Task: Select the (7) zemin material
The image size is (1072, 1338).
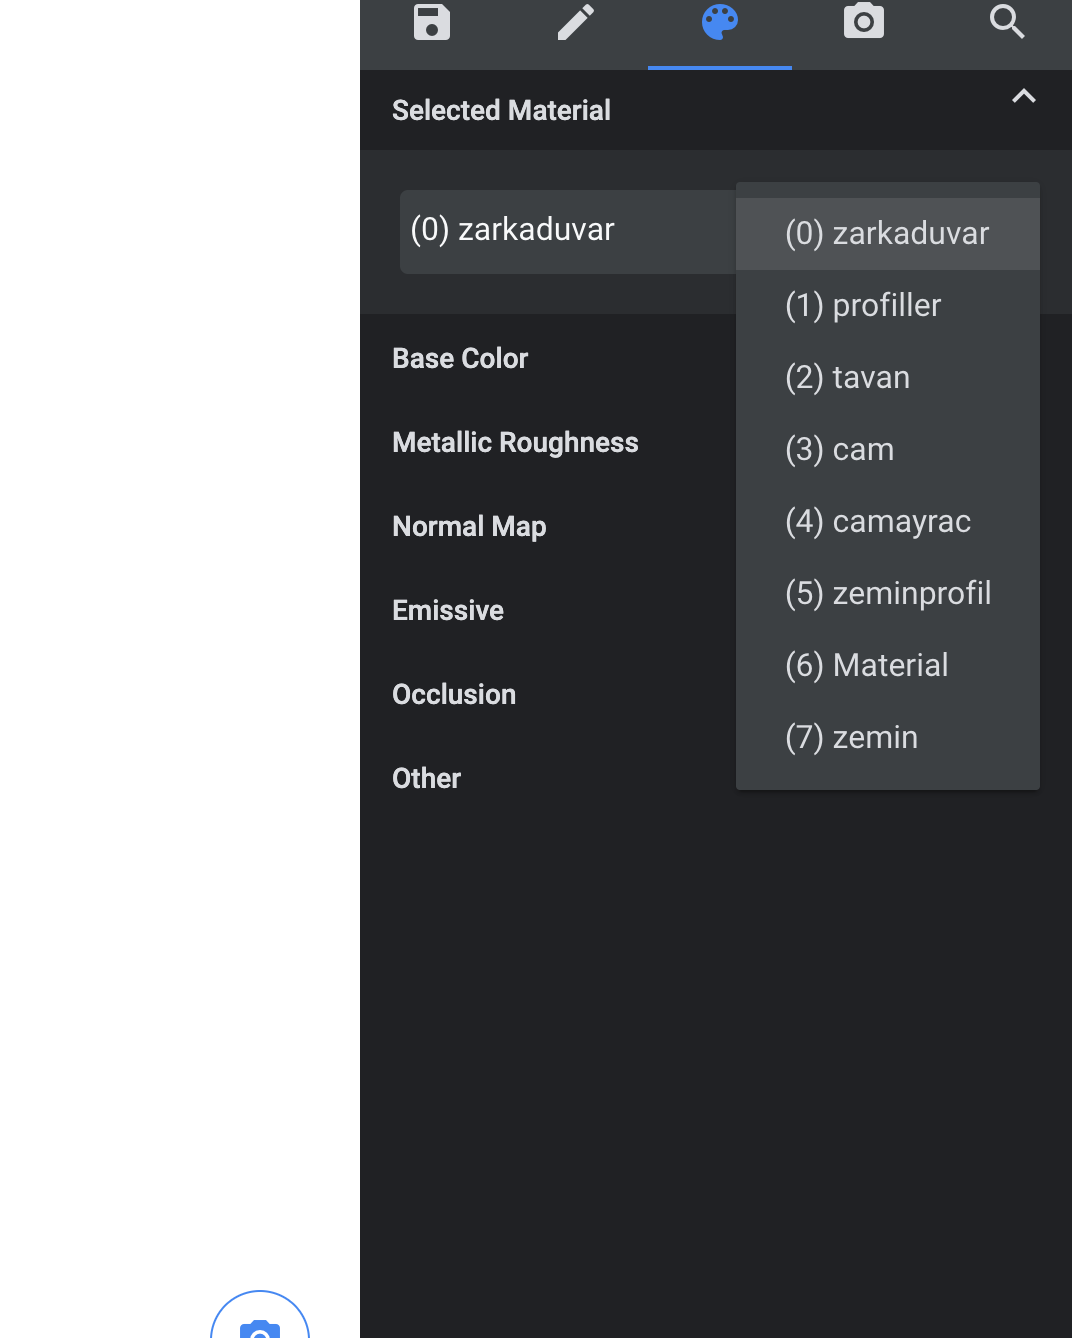Action: [x=851, y=737]
